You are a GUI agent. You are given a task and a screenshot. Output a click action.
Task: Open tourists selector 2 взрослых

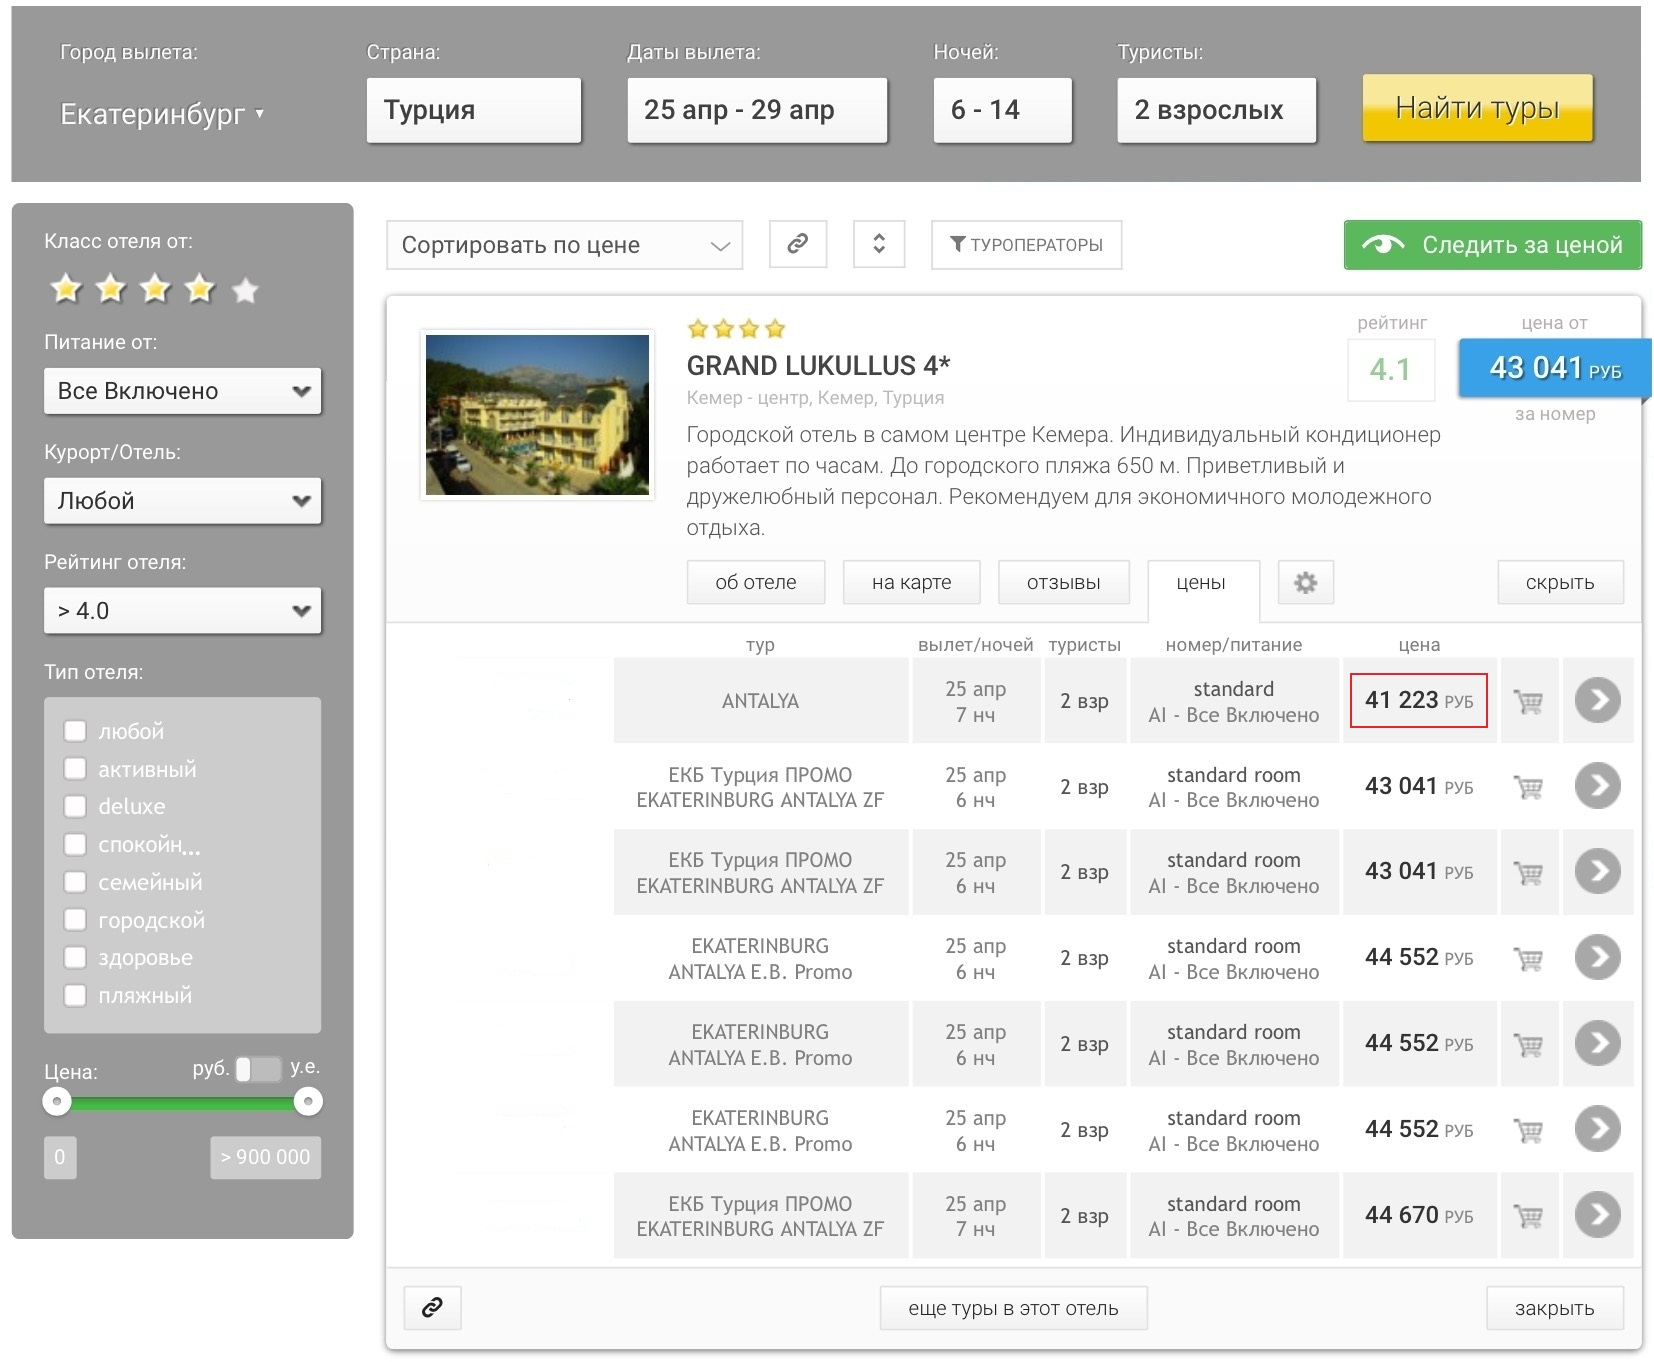click(x=1216, y=110)
